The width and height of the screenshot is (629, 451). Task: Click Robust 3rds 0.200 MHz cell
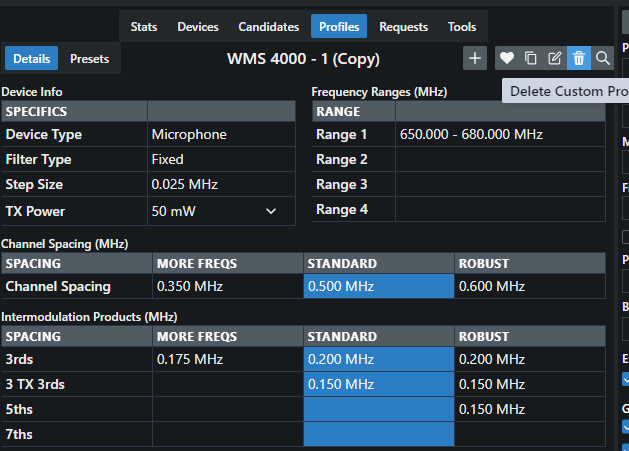(530, 359)
